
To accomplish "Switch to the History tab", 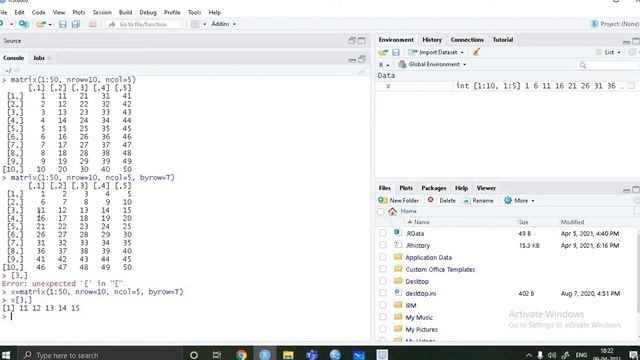I will click(x=432, y=40).
